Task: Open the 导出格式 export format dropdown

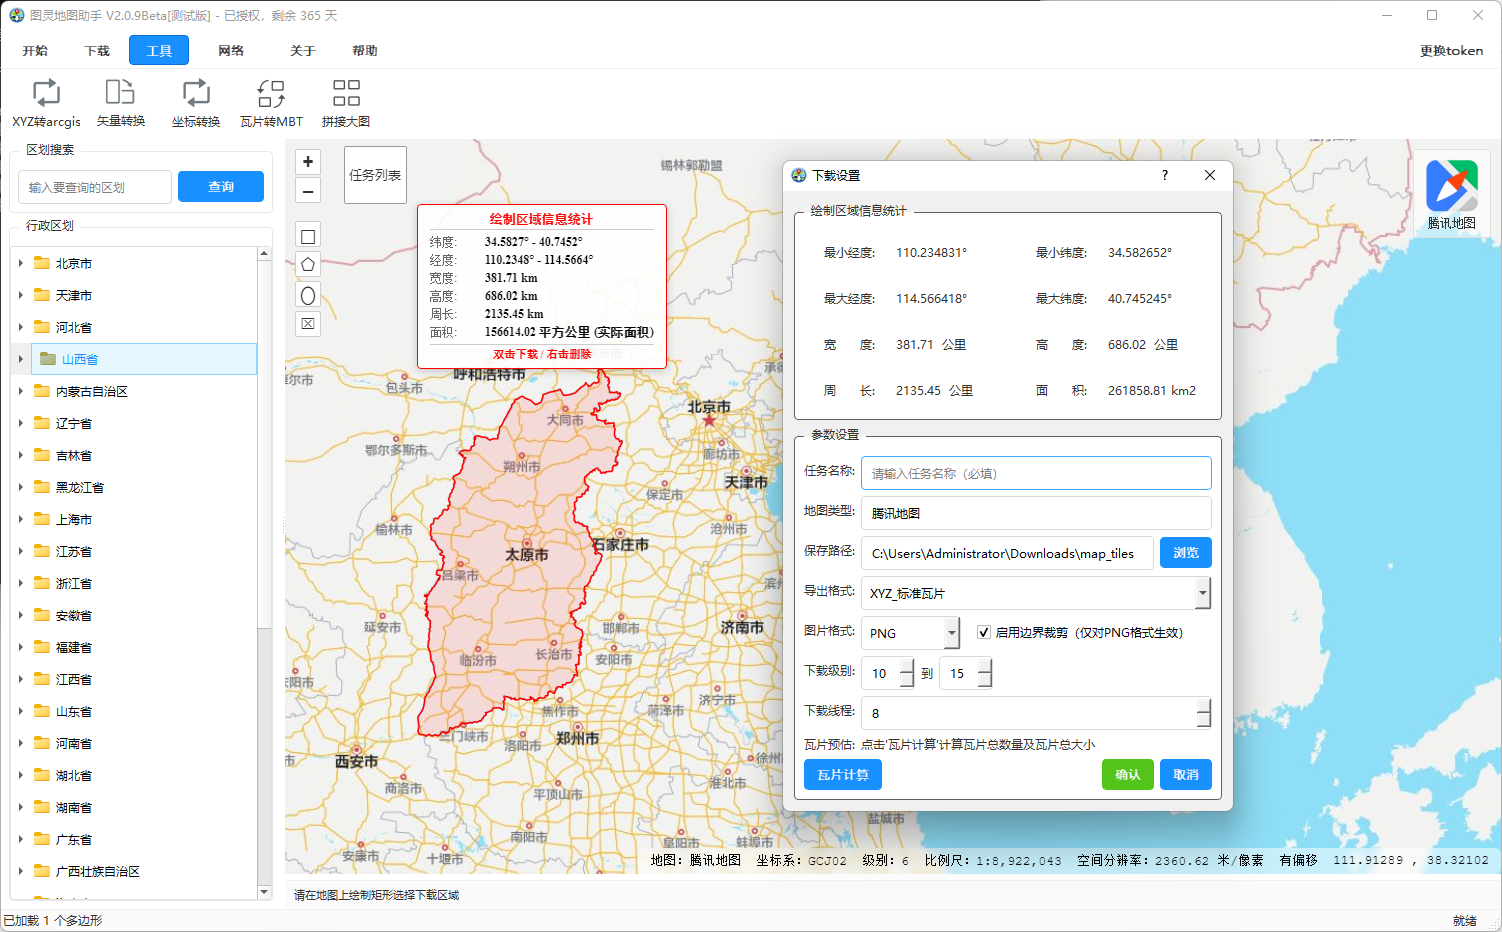Action: point(1202,592)
